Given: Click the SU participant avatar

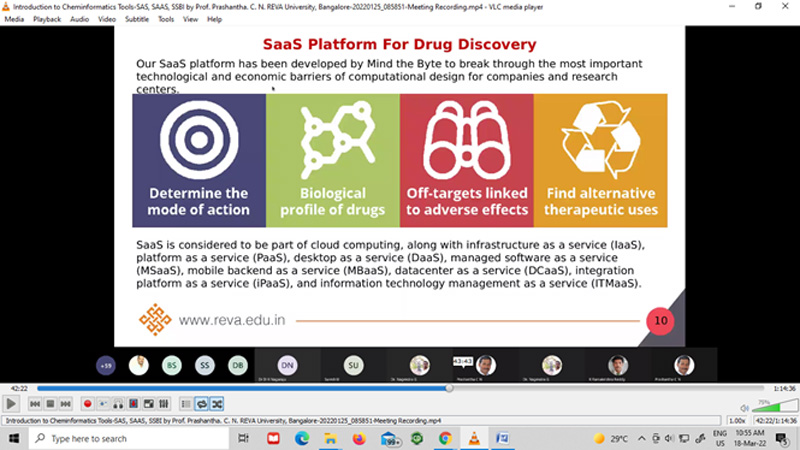Looking at the screenshot, I should 353,365.
